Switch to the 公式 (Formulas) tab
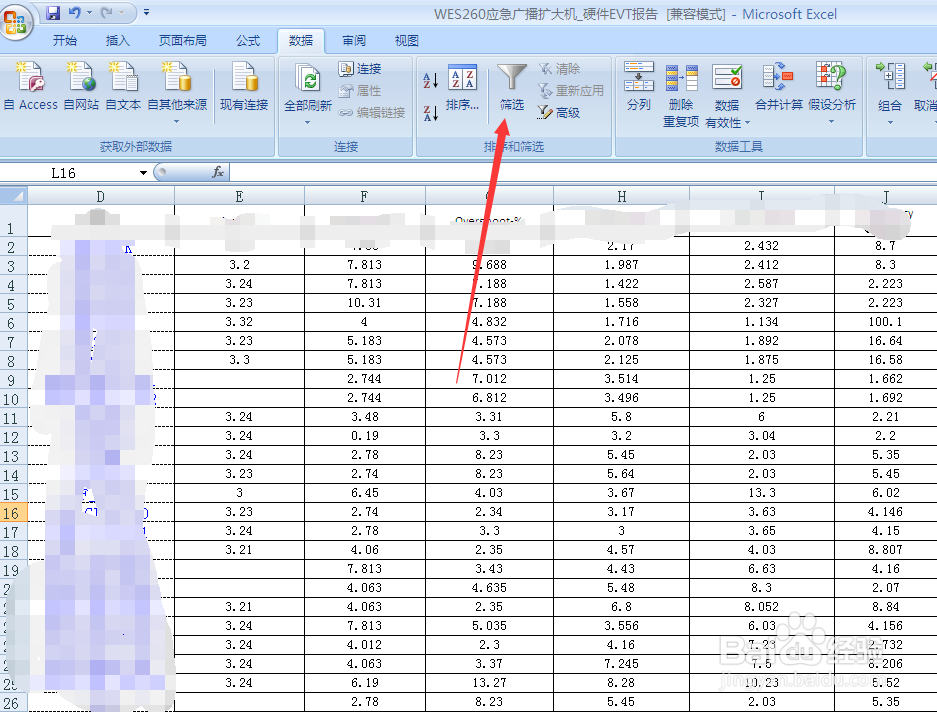 click(x=248, y=41)
